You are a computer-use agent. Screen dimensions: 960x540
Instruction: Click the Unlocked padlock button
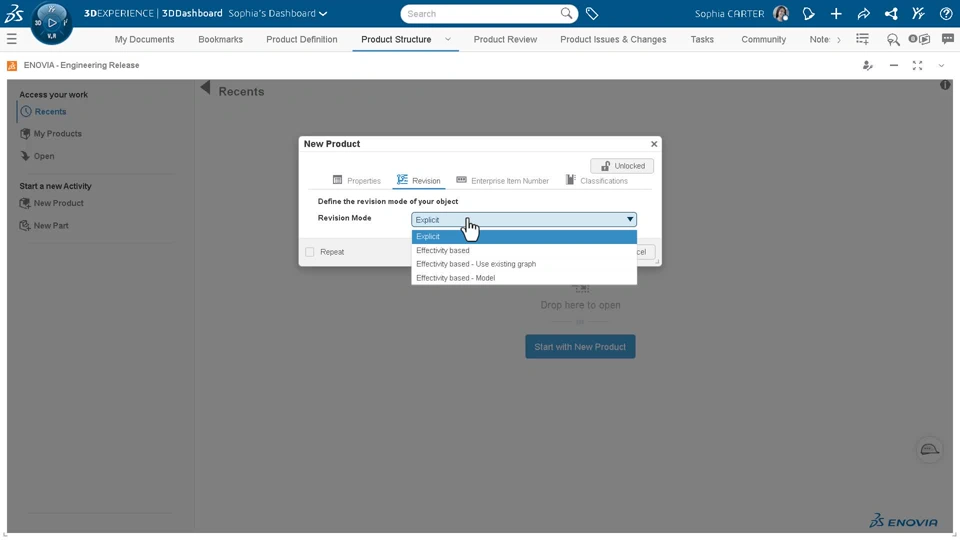pyautogui.click(x=622, y=166)
